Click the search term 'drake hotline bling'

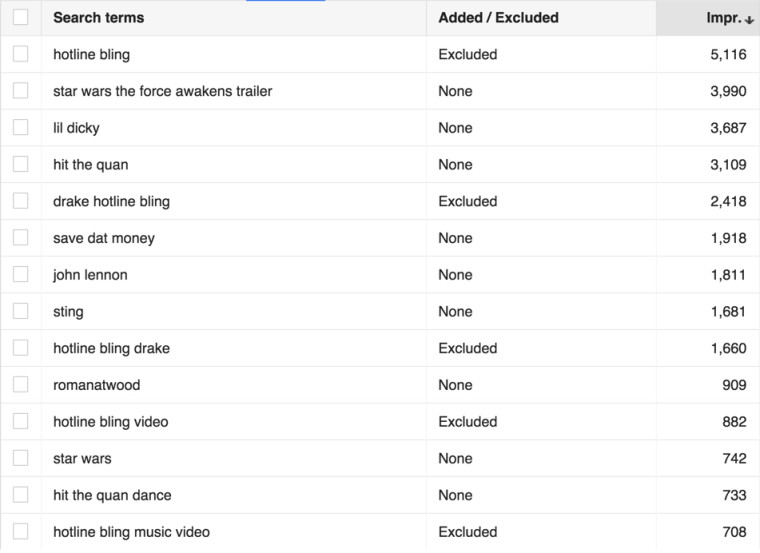point(111,201)
